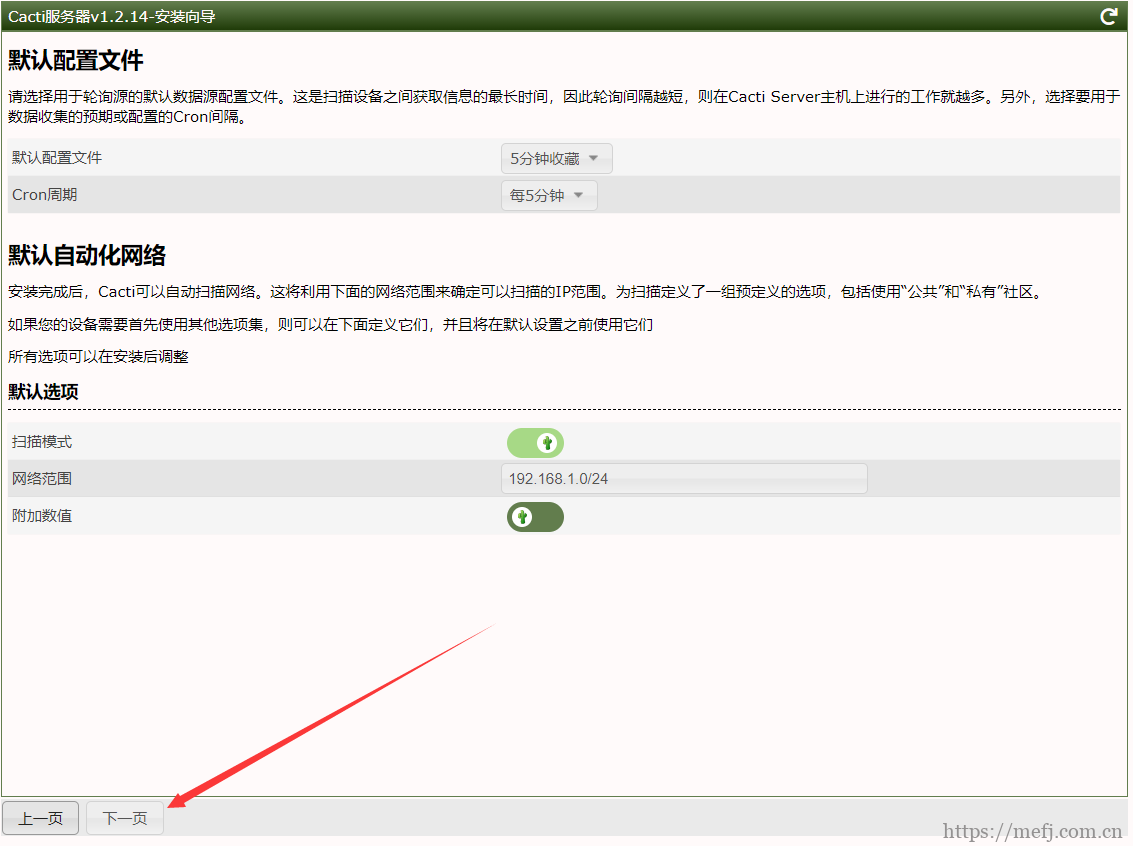Click the Cacti服务器v1.2.14-安装向导 title text

click(x=112, y=17)
